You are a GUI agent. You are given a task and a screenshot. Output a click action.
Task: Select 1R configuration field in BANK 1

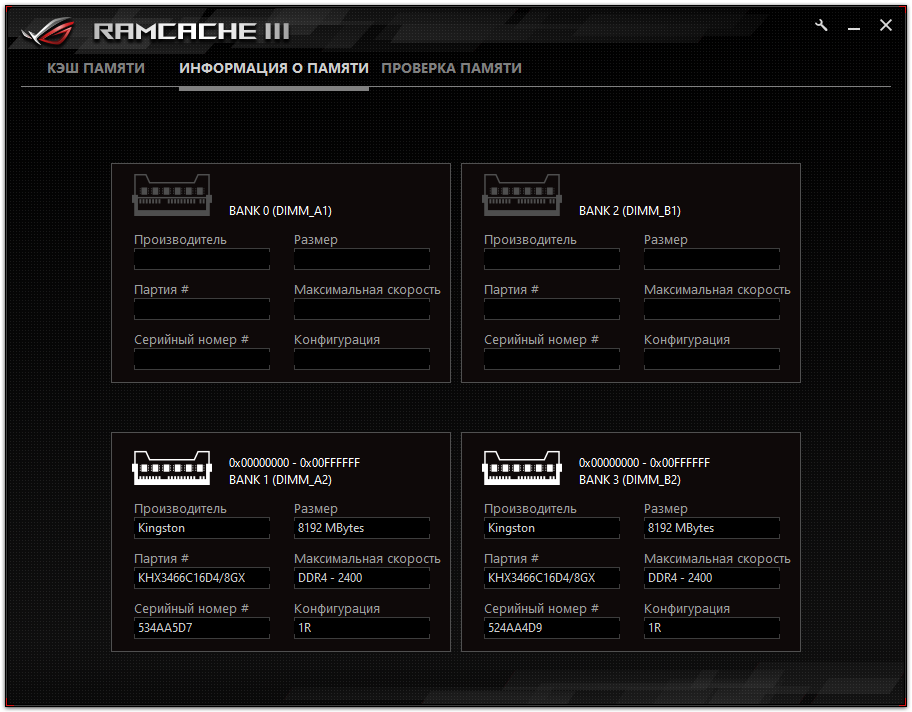362,628
